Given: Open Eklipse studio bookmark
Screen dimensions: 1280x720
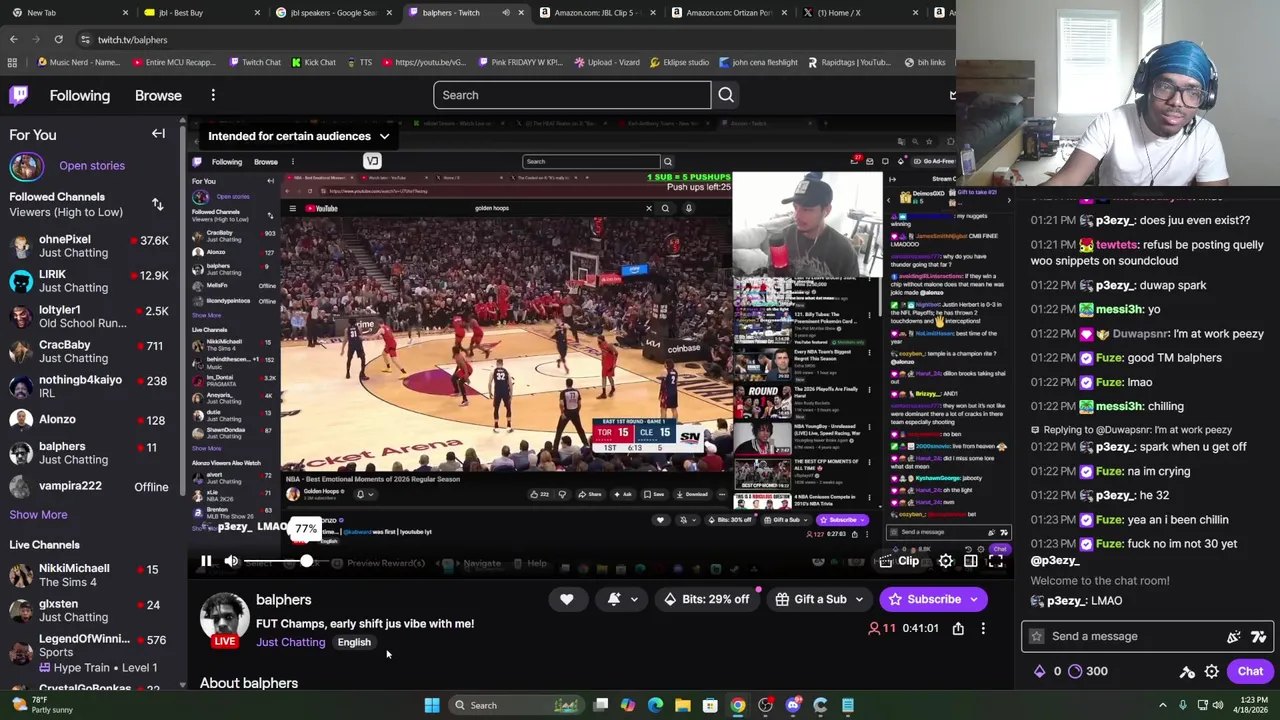Looking at the screenshot, I should coord(679,62).
